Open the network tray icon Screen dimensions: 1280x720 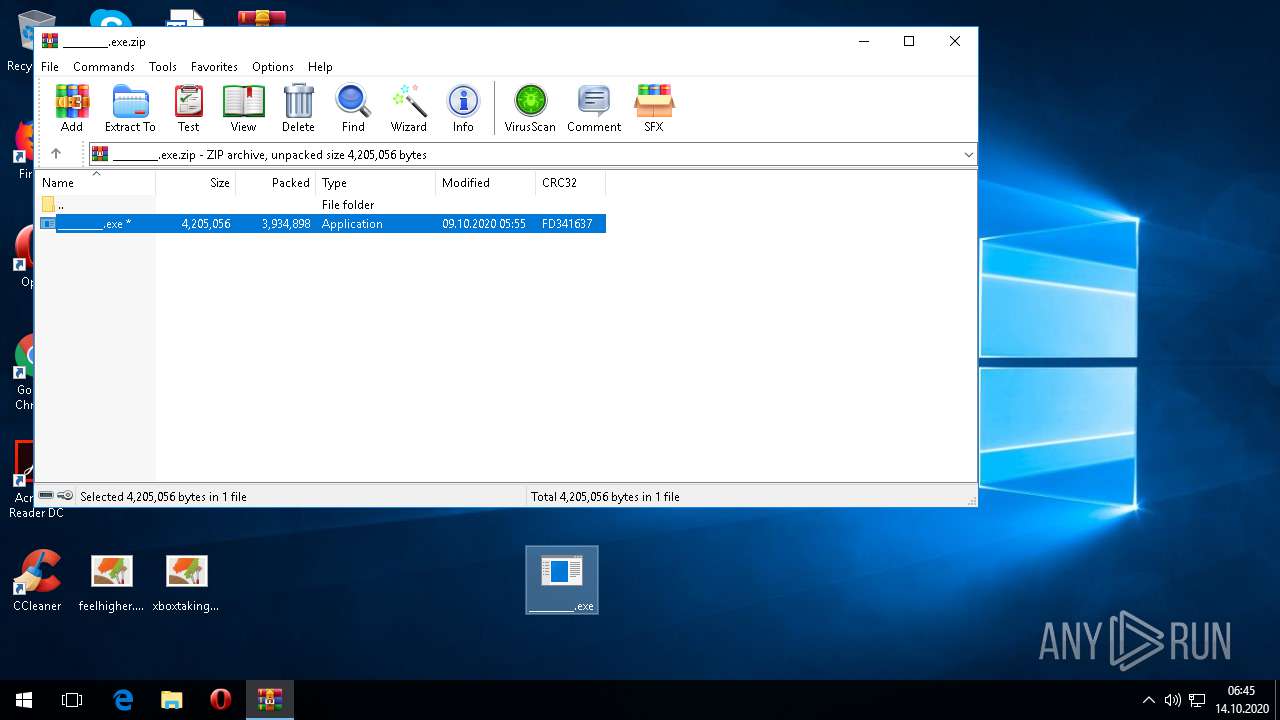1197,700
